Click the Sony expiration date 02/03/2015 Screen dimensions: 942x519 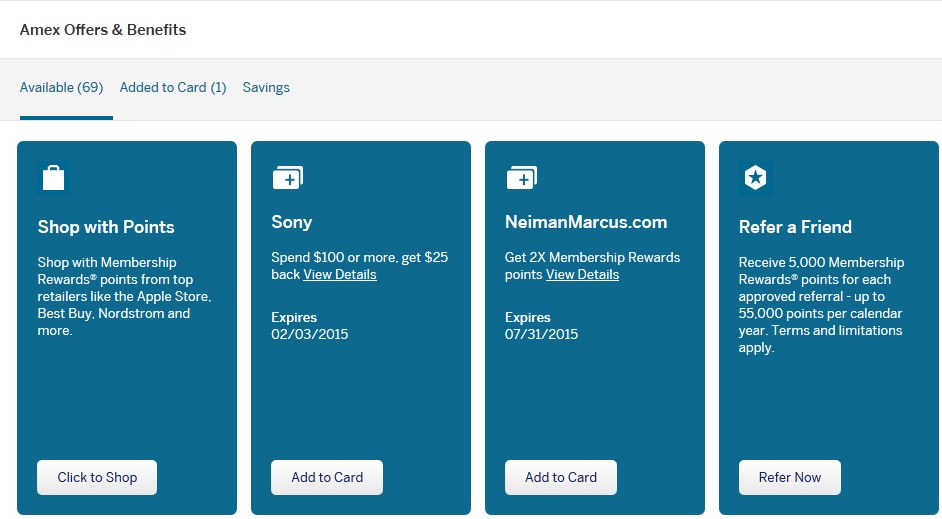(310, 335)
